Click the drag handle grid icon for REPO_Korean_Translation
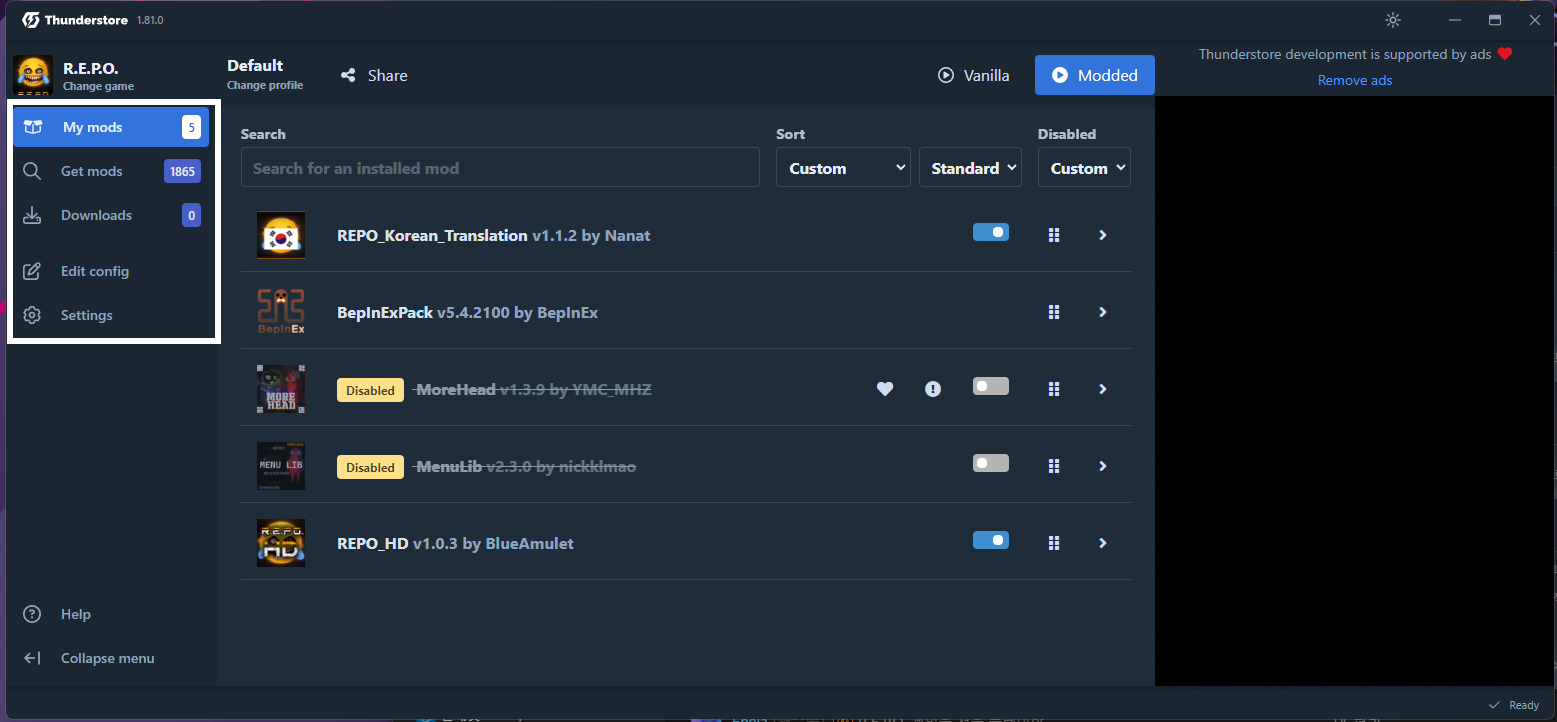 pos(1054,235)
